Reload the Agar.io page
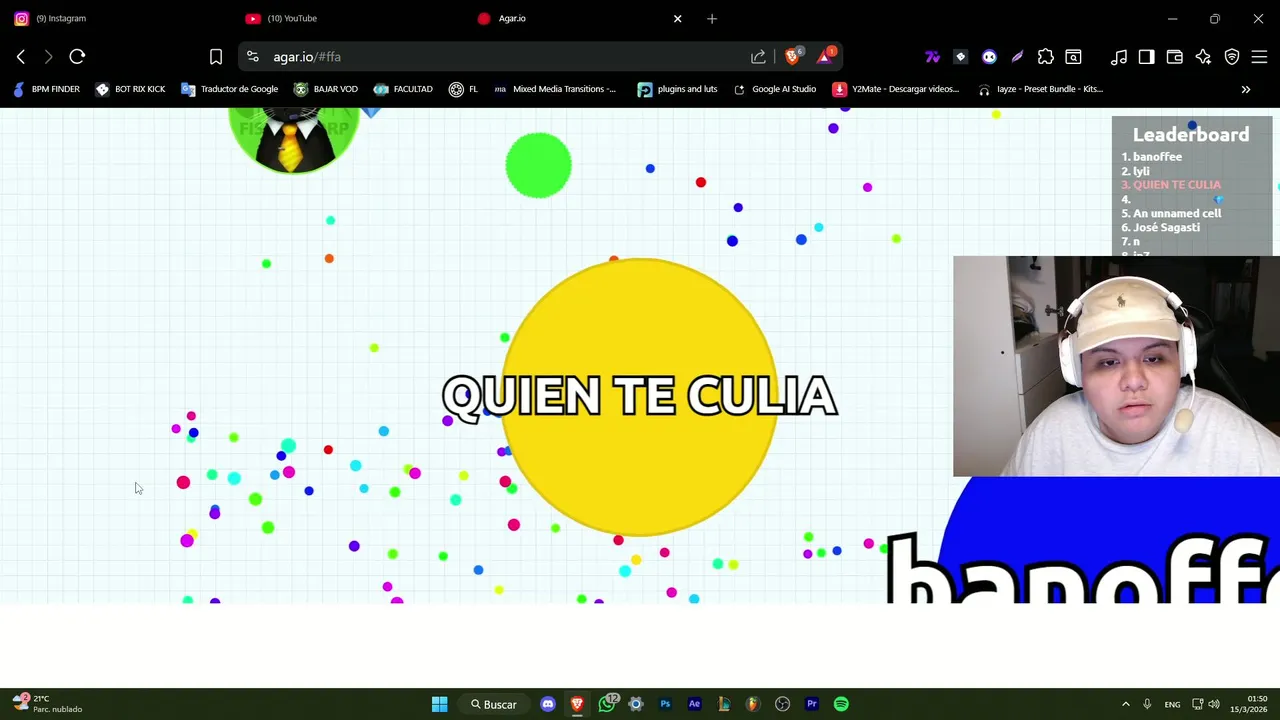Screen dimensions: 1280x720 click(77, 57)
